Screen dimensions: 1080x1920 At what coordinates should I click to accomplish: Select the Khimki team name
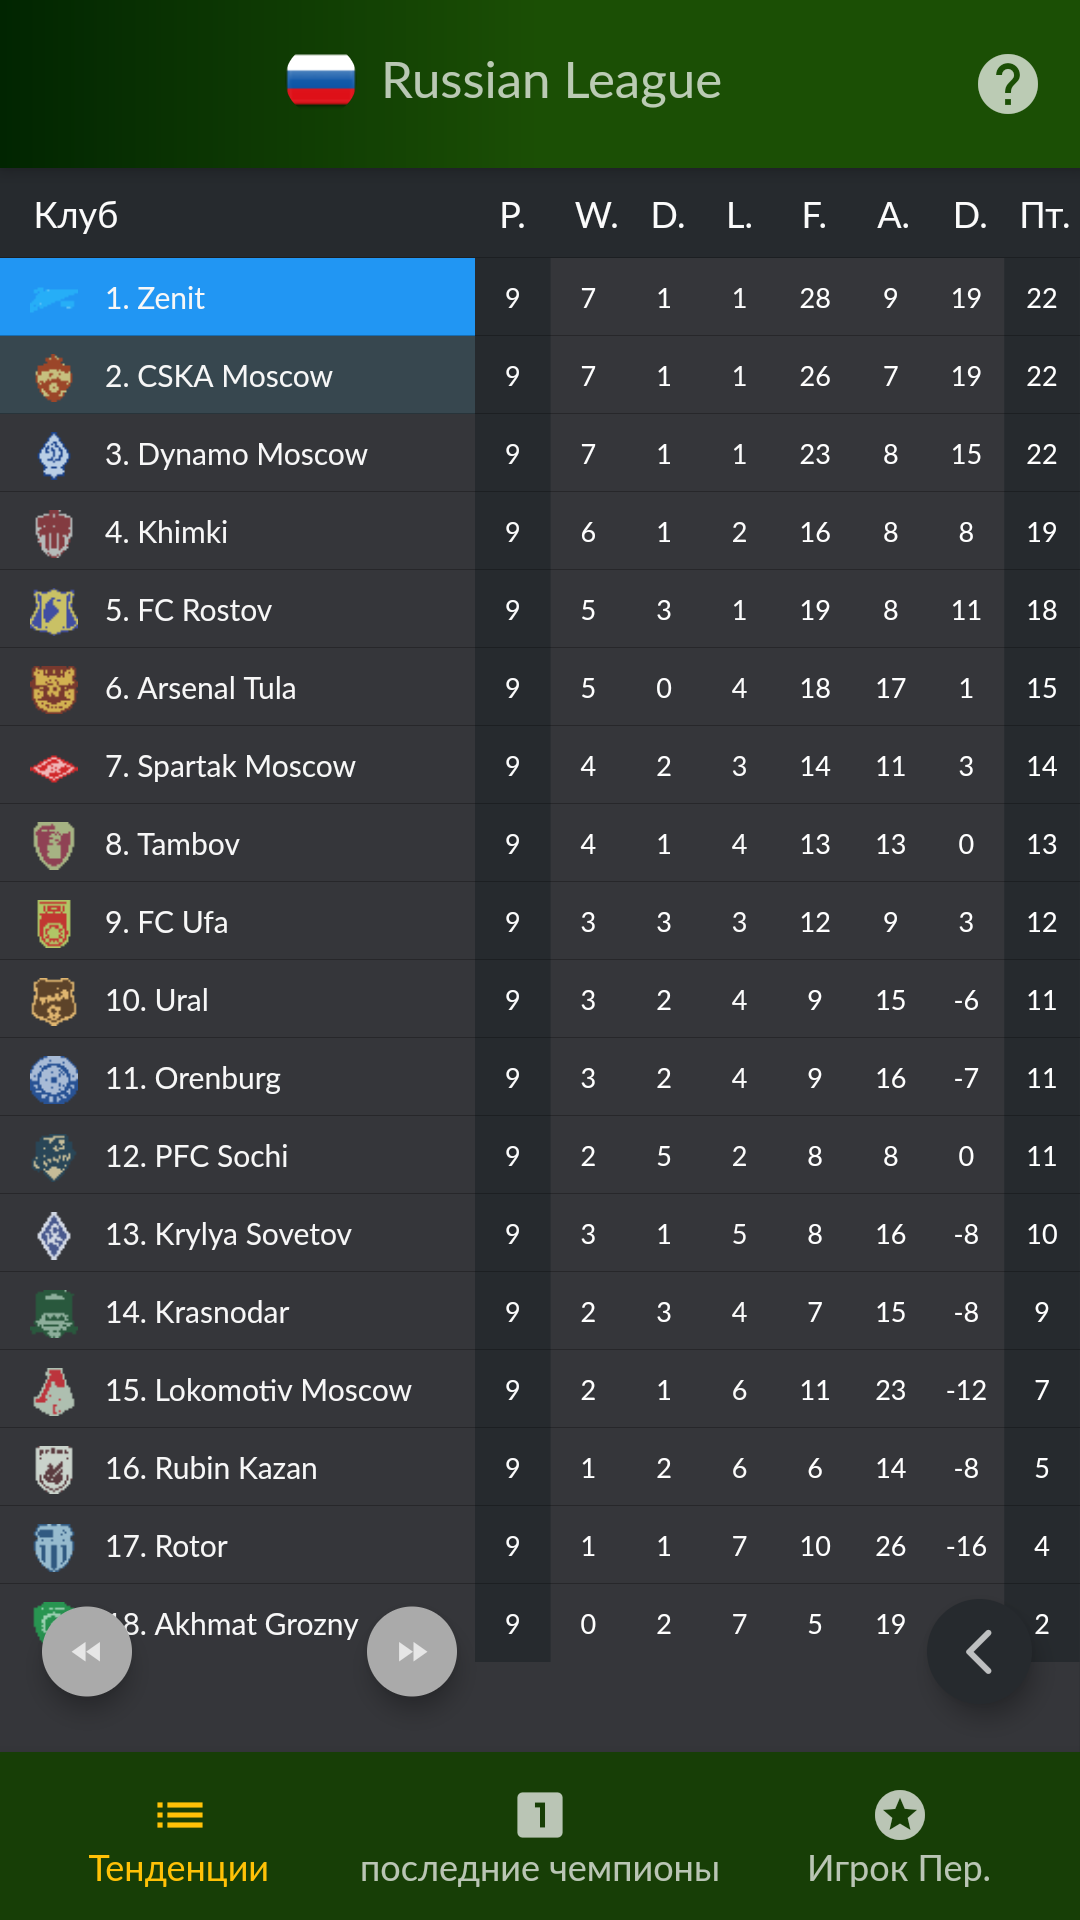[x=166, y=532]
